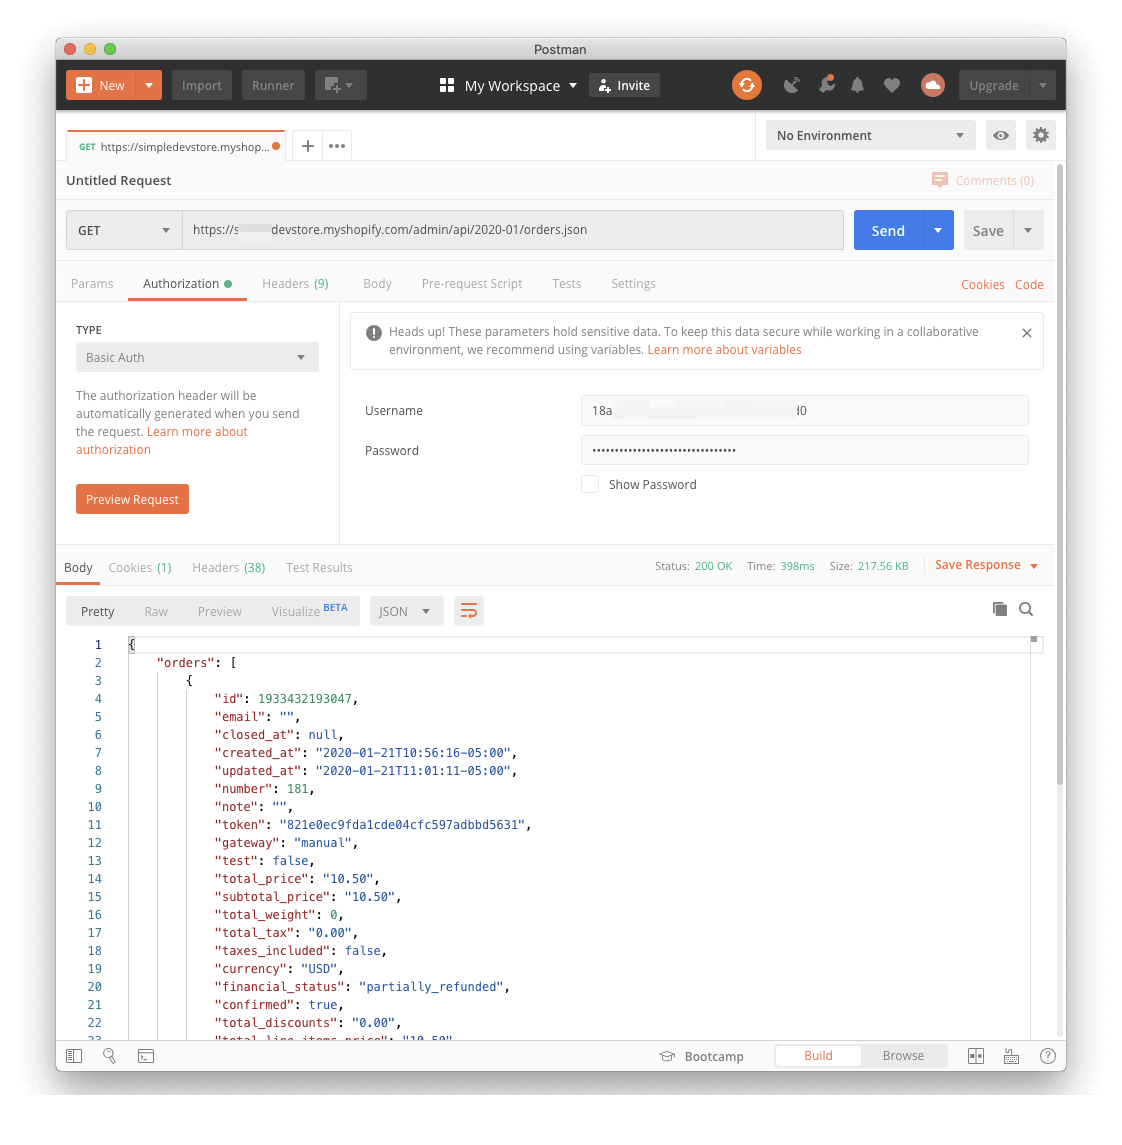This screenshot has width=1122, height=1145.
Task: Open Find and Replace in status bar
Action: [x=109, y=1056]
